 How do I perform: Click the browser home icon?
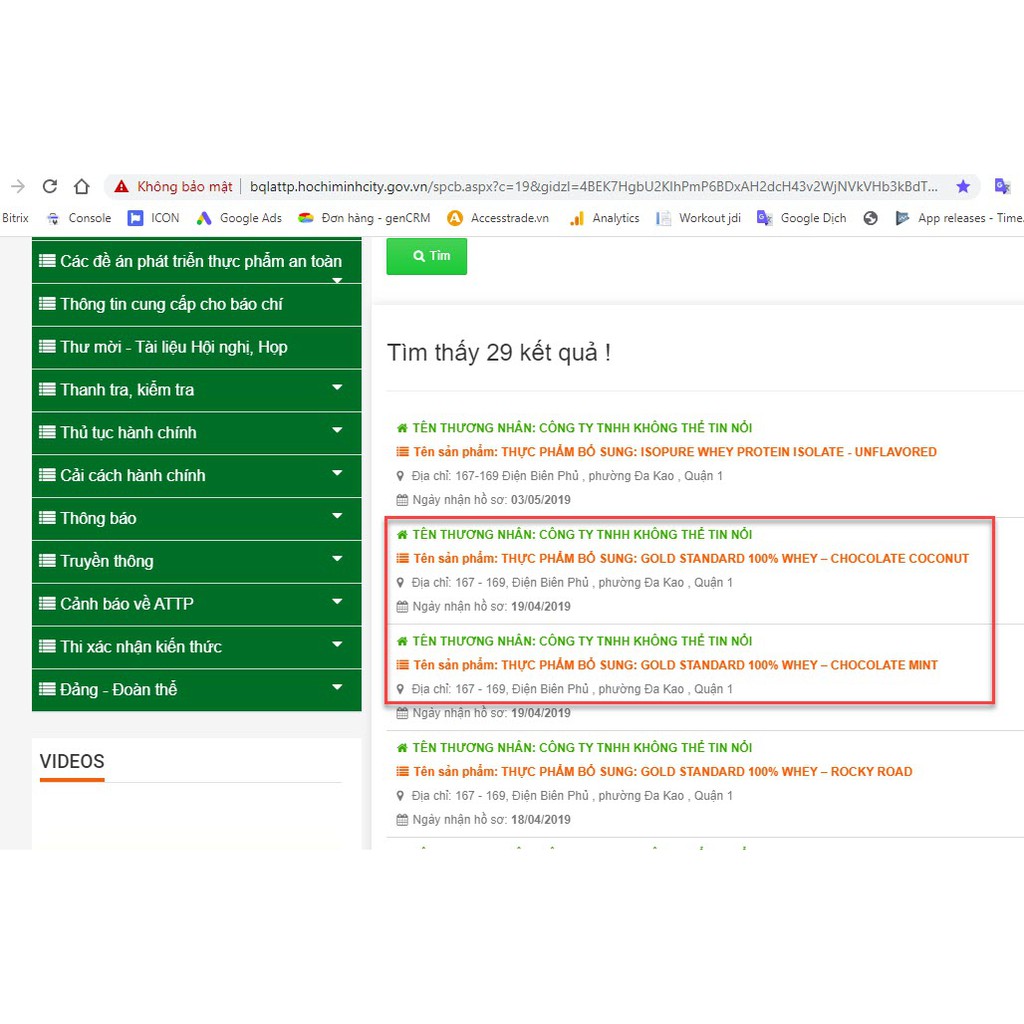[x=82, y=186]
